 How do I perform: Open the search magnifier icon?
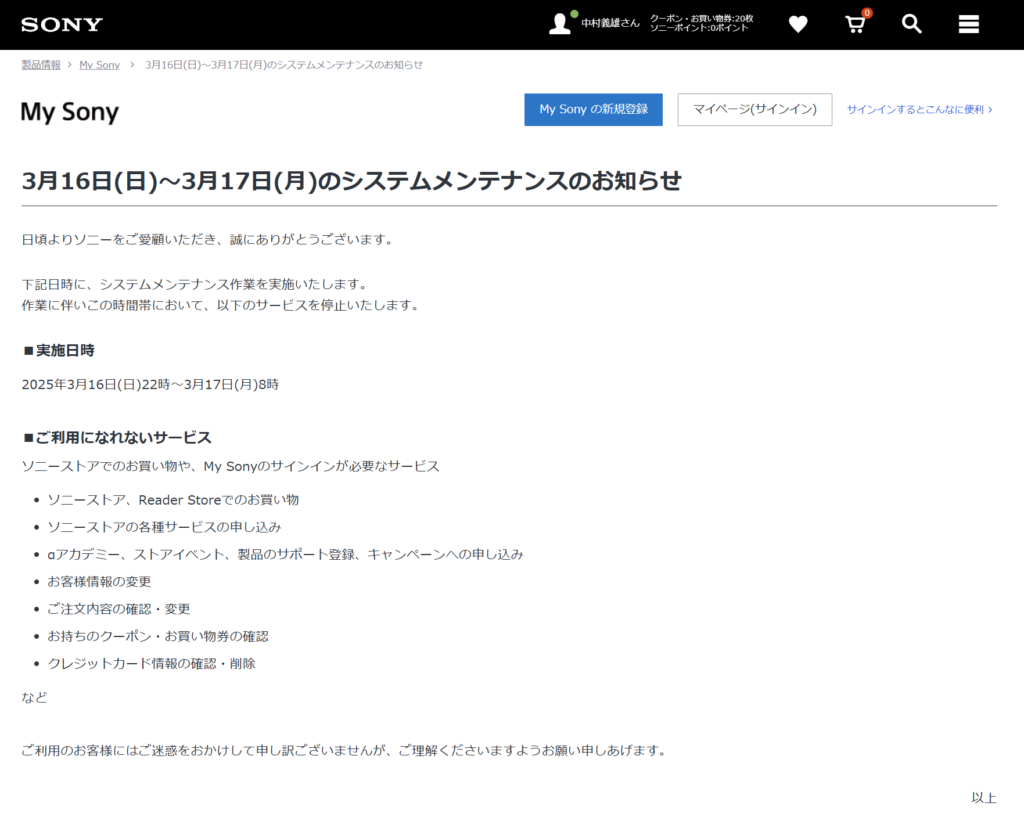[912, 24]
